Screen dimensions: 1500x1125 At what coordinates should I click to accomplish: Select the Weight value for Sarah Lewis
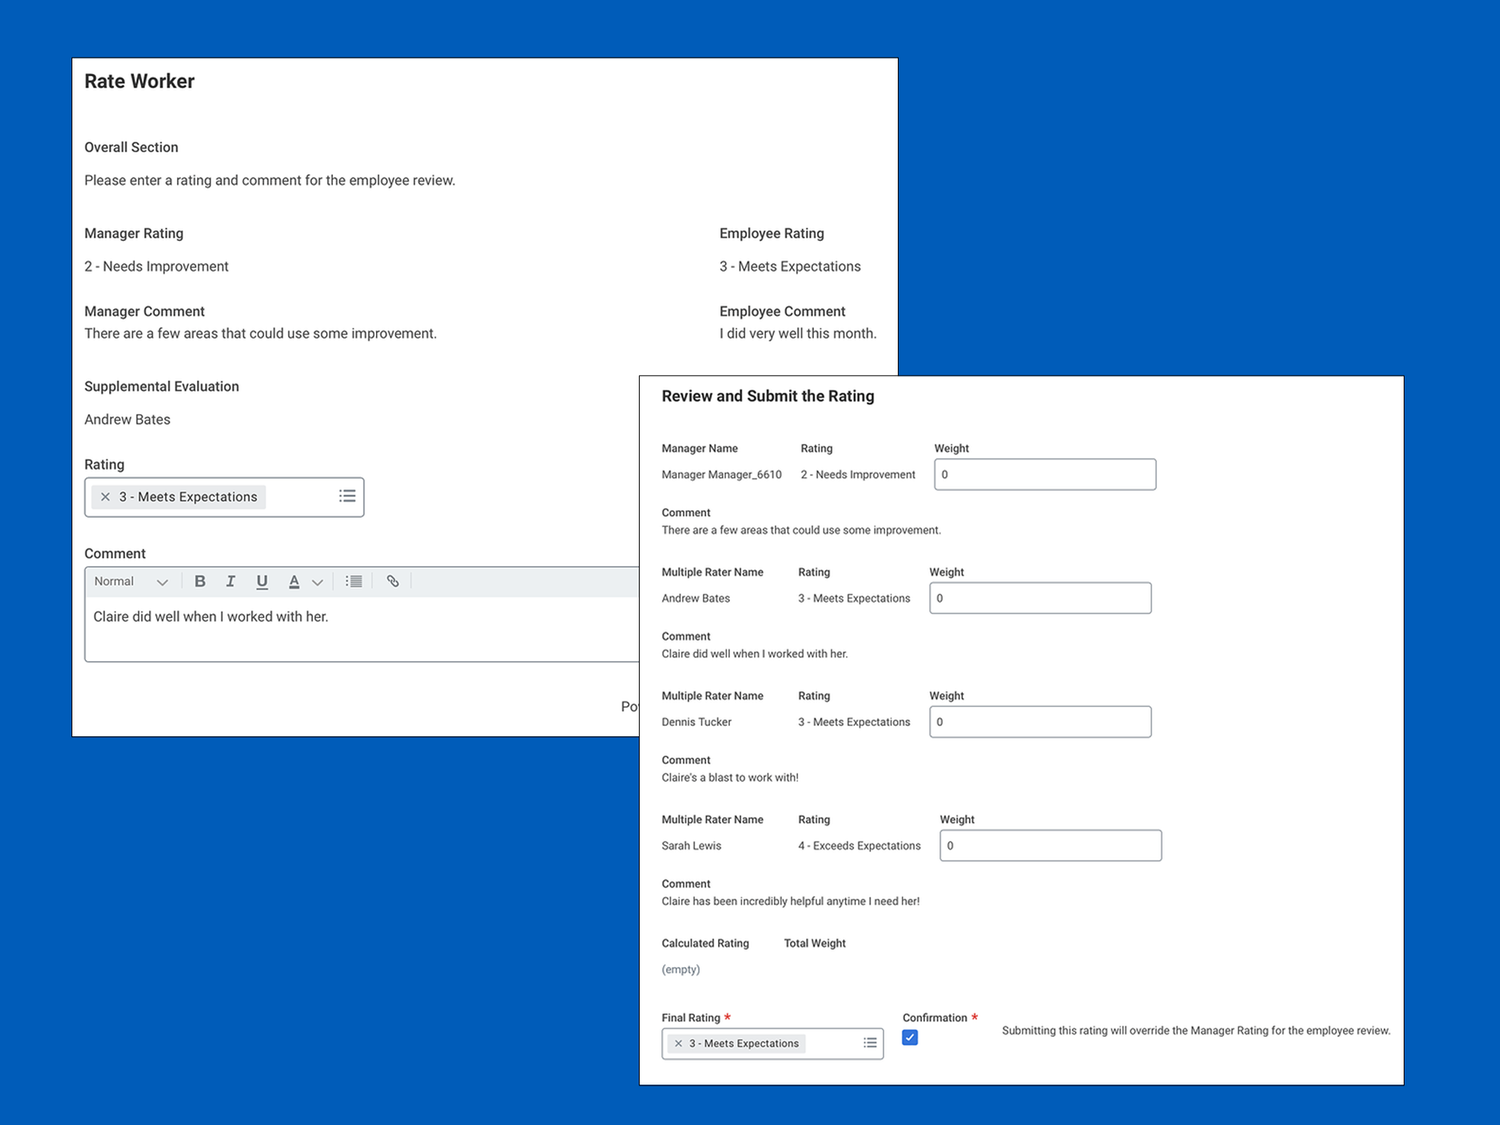[x=1049, y=845]
